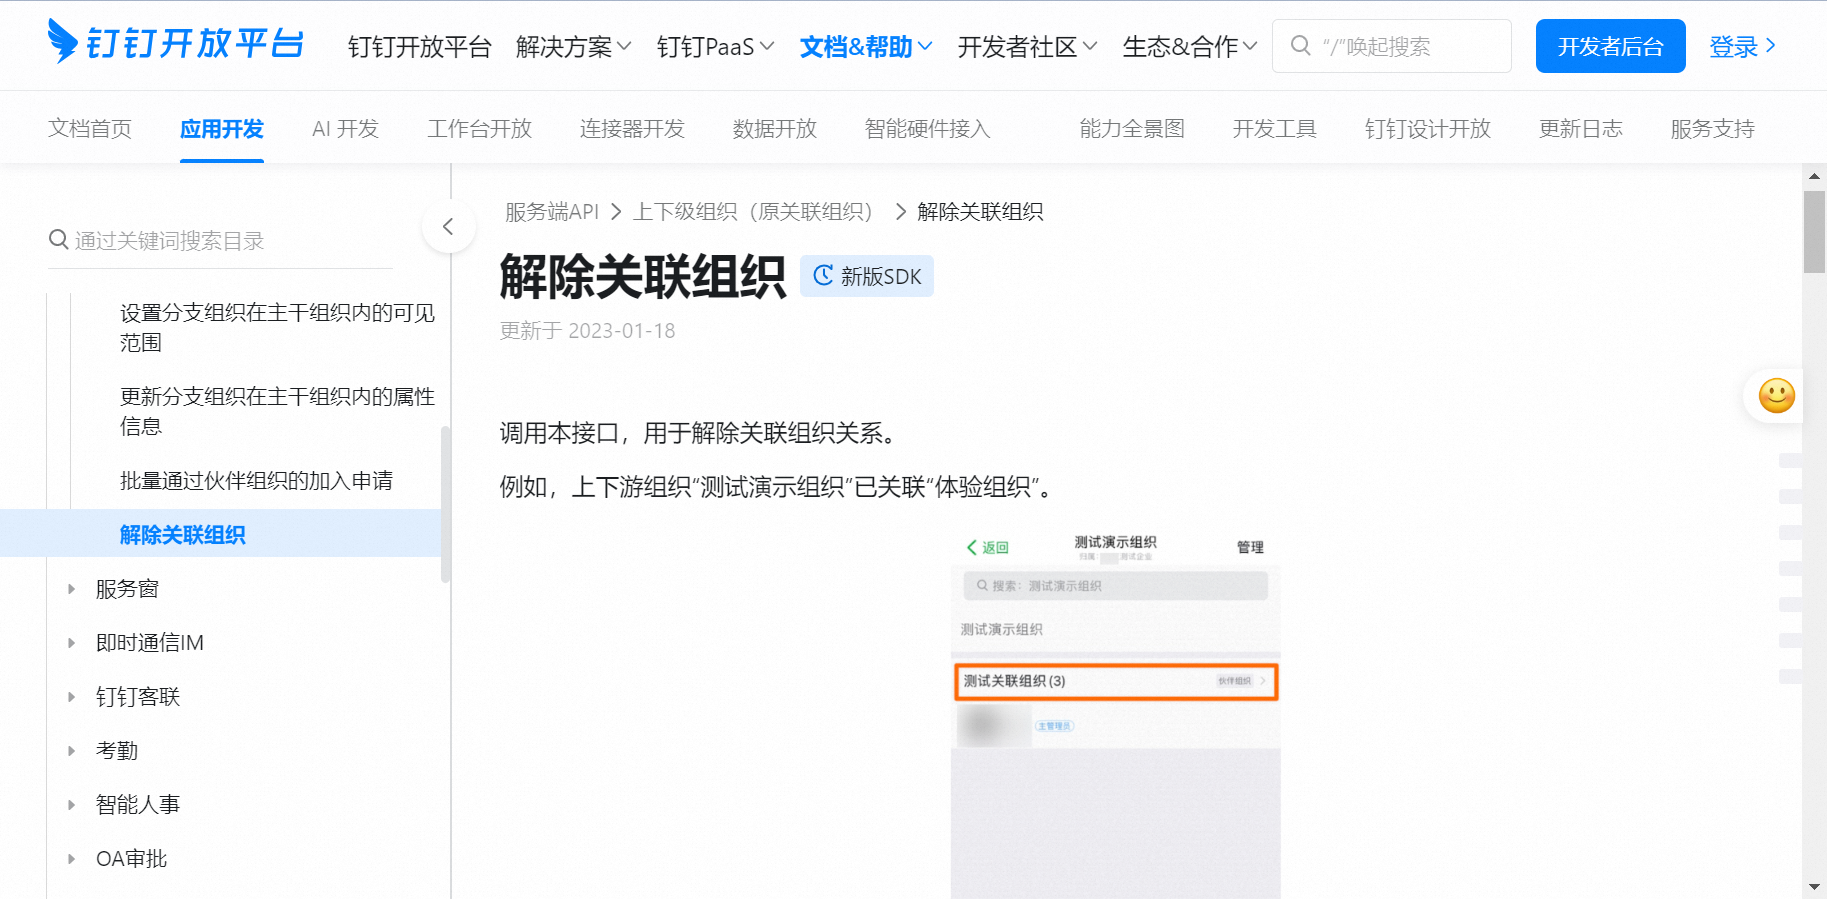Click the page scrollbar down arrow
Image resolution: width=1827 pixels, height=899 pixels.
pos(1814,887)
